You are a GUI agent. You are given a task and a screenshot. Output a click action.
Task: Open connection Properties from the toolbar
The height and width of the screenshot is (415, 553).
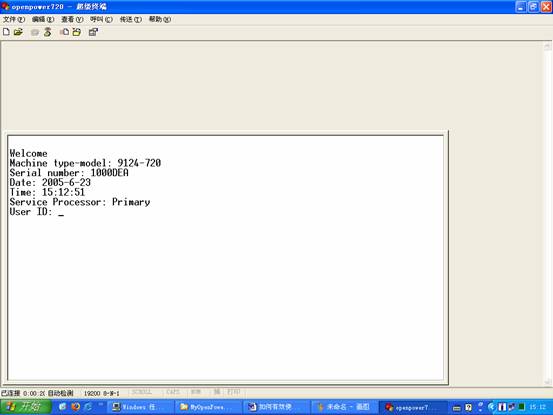tap(93, 32)
